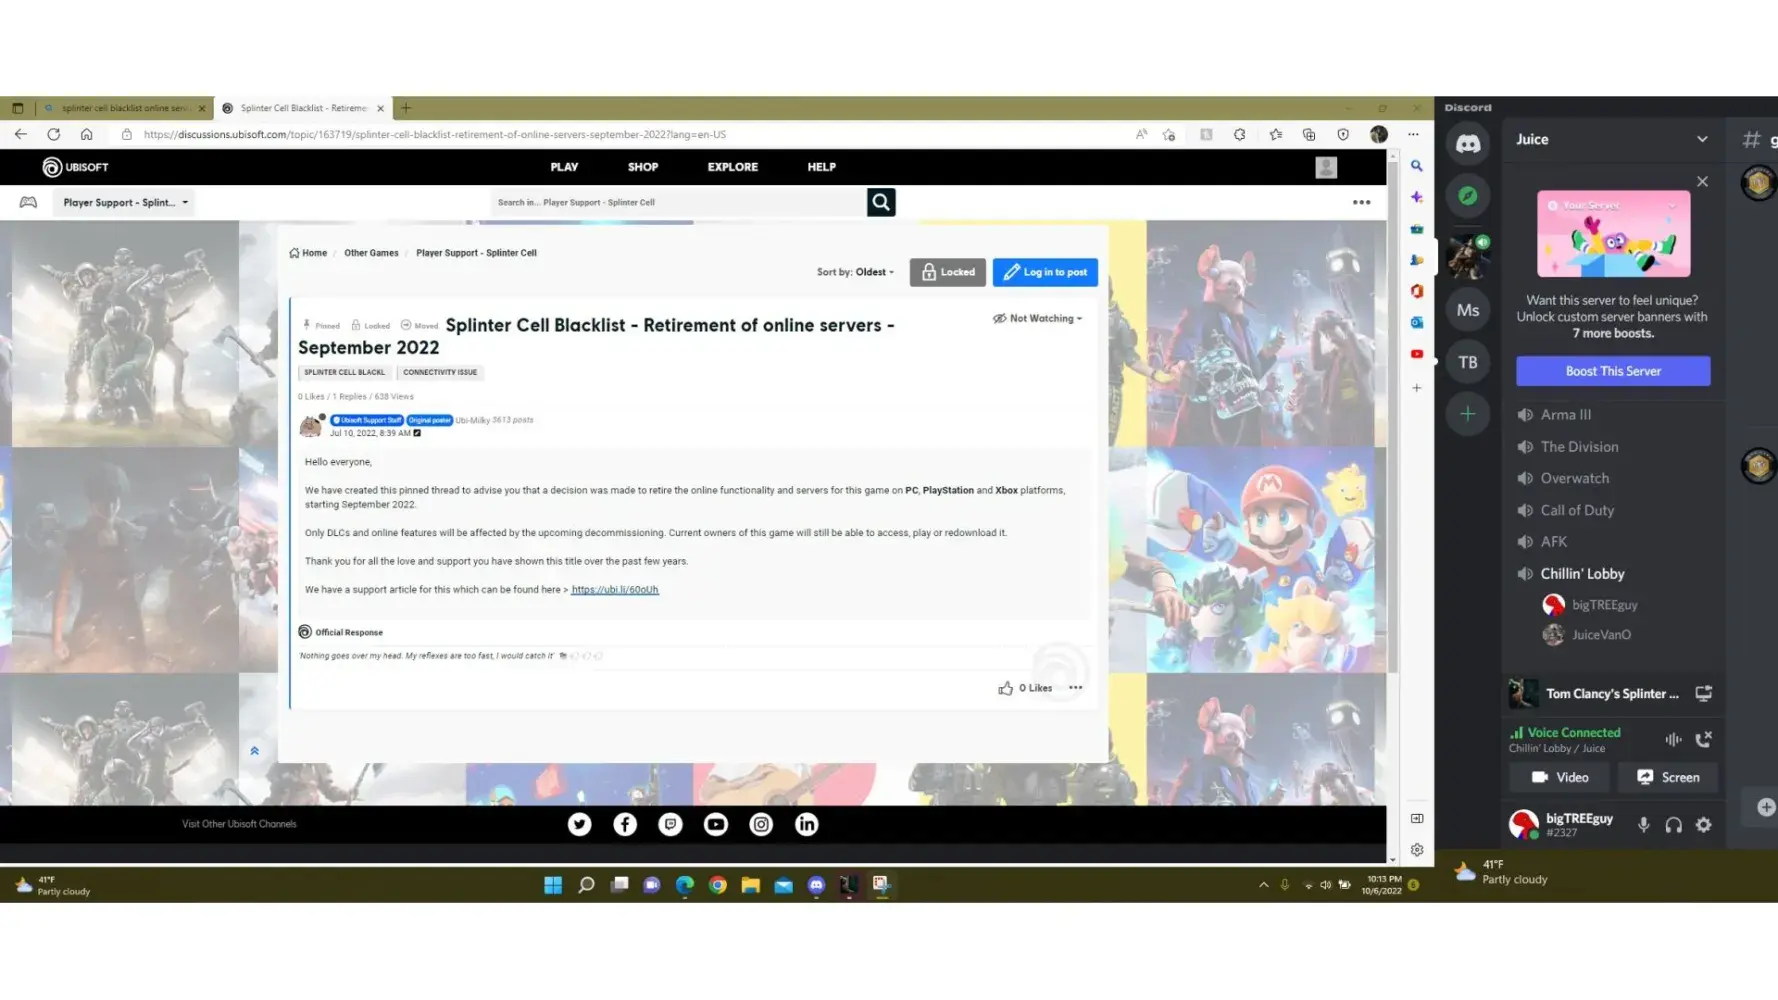Open Ubisoft Instagram footer icon

pyautogui.click(x=761, y=824)
